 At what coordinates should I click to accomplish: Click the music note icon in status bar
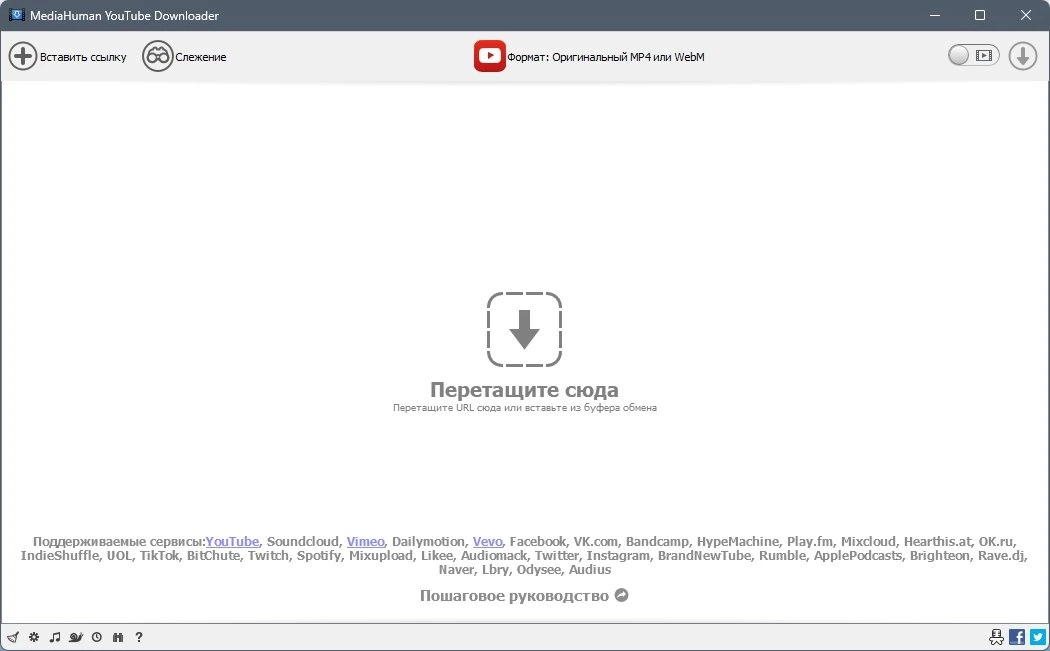(55, 637)
